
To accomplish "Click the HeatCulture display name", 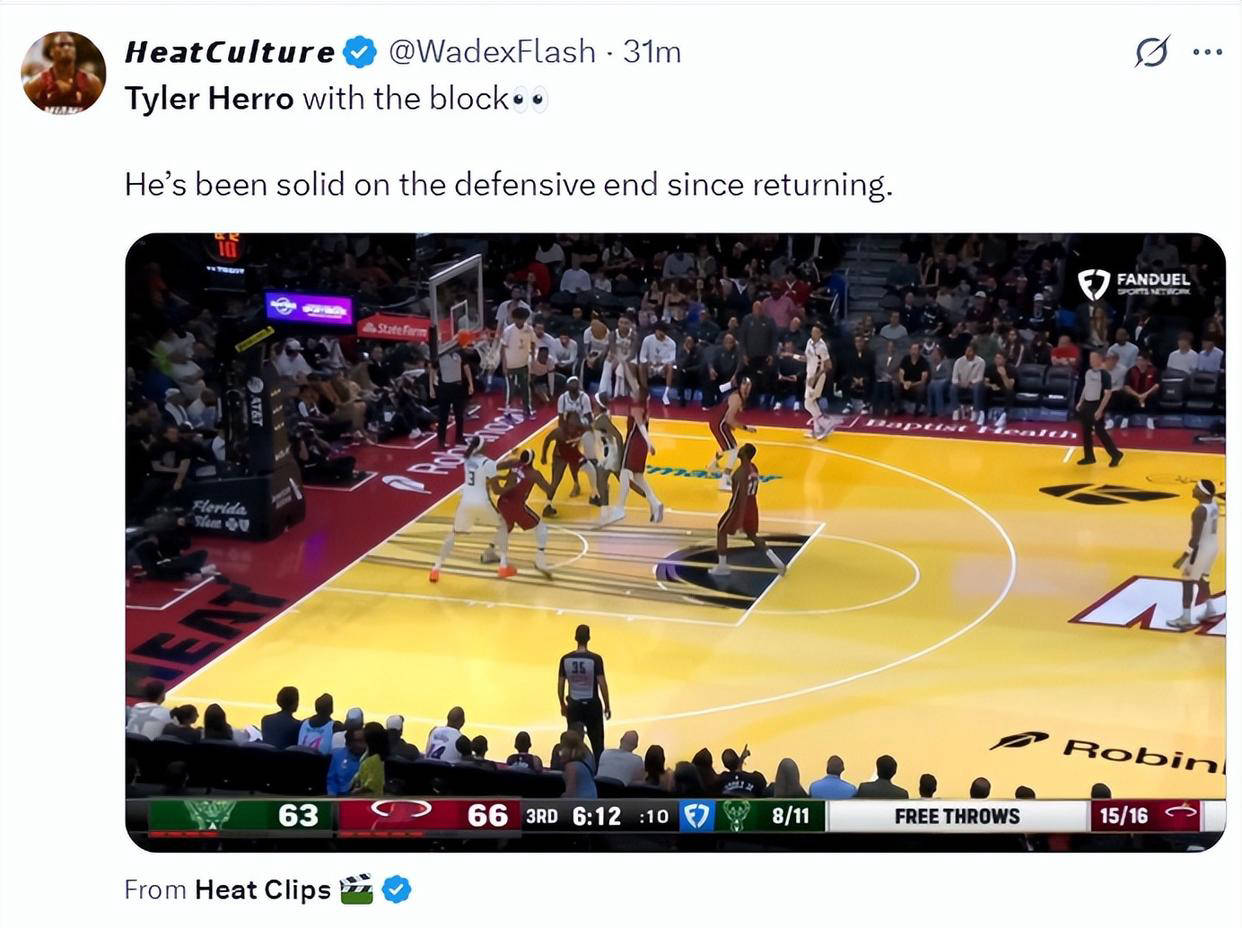I will tap(230, 52).
